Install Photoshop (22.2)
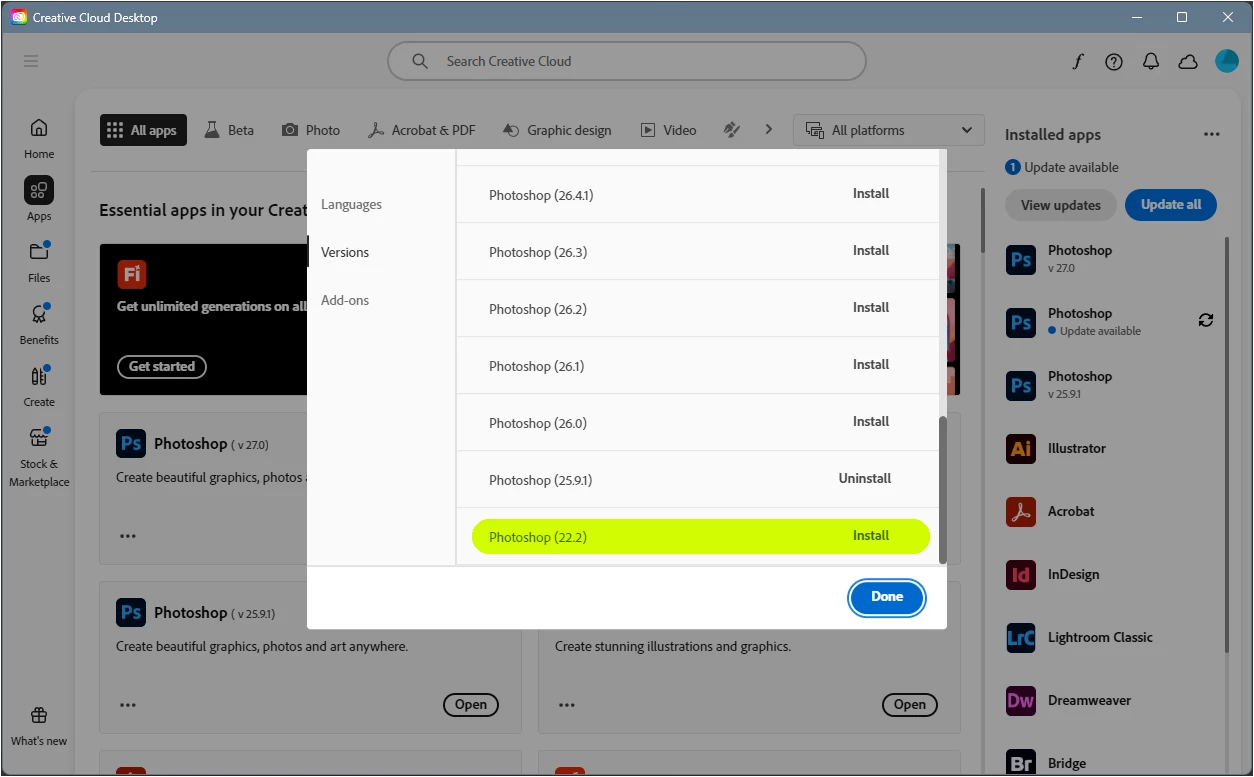1254x777 pixels. [x=871, y=536]
